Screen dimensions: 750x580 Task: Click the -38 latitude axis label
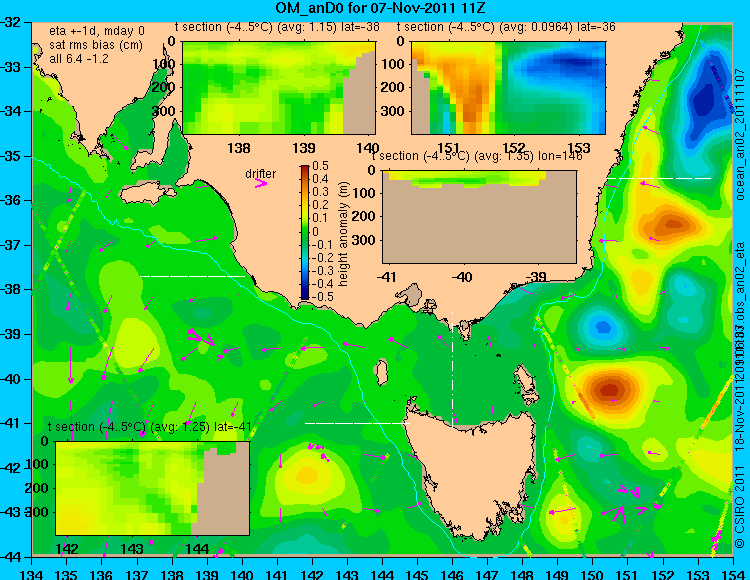click(11, 289)
